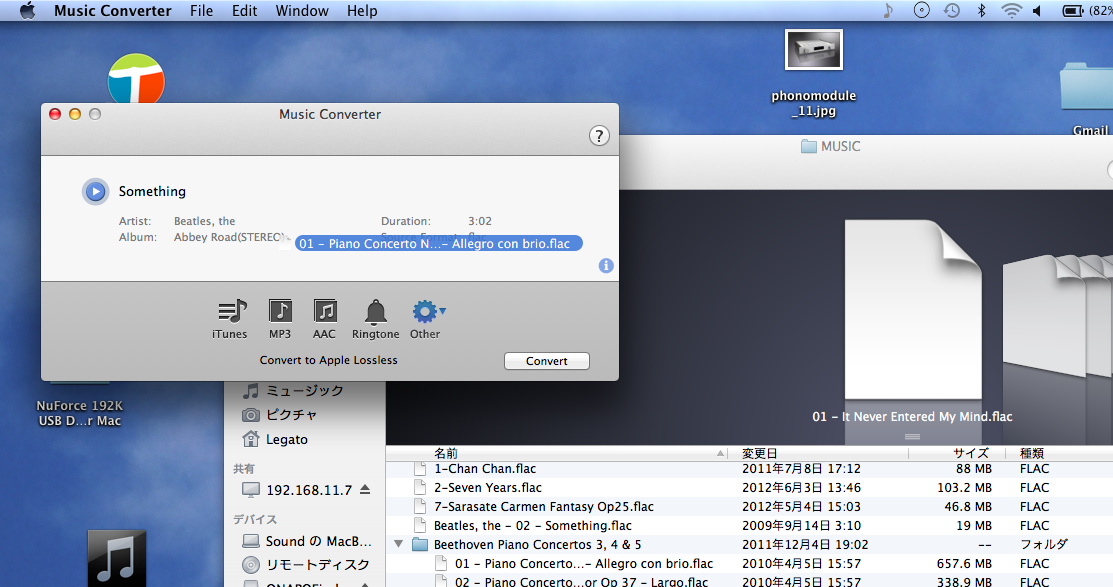Viewport: 1113px width, 587px height.
Task: Eject the 192.168.11.7 shared server
Action: tap(365, 489)
